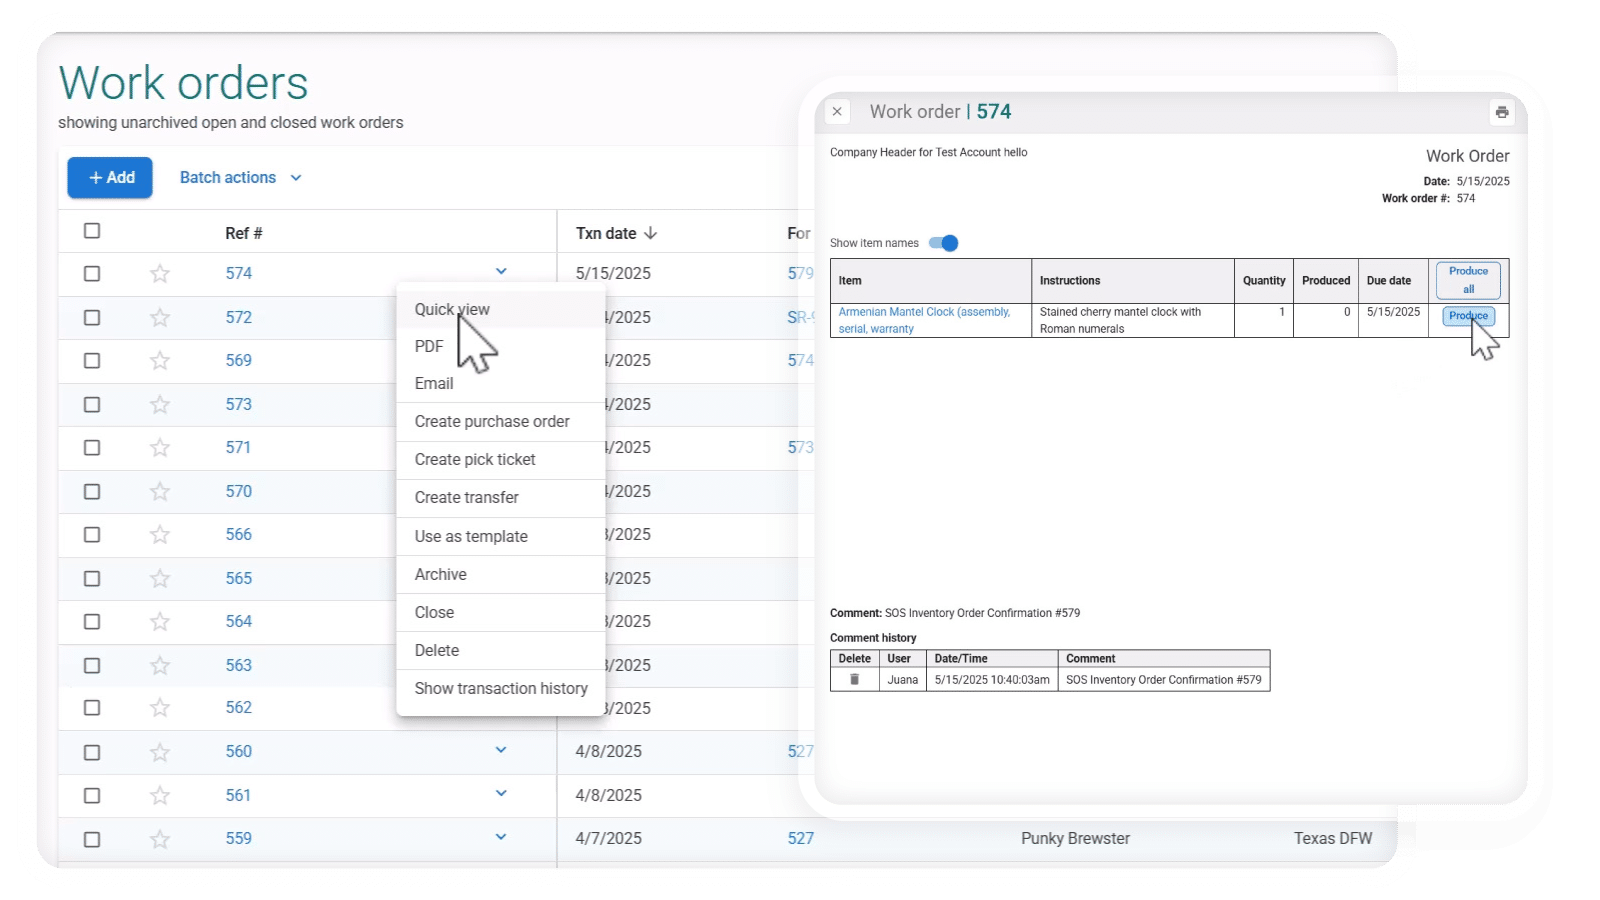Star work order 562
This screenshot has width=1600, height=900.
pyautogui.click(x=160, y=708)
